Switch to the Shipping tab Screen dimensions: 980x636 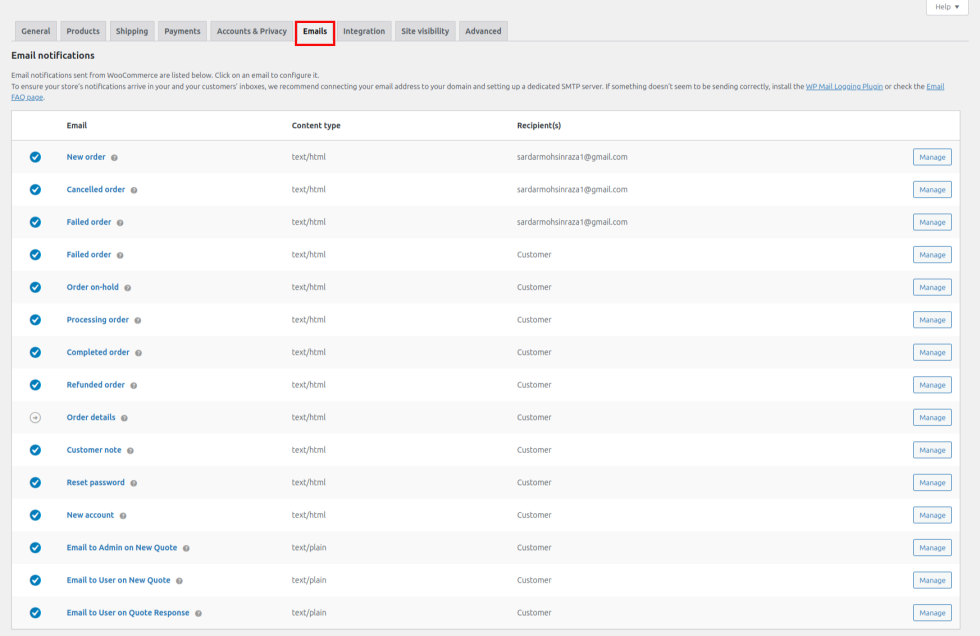[x=131, y=31]
